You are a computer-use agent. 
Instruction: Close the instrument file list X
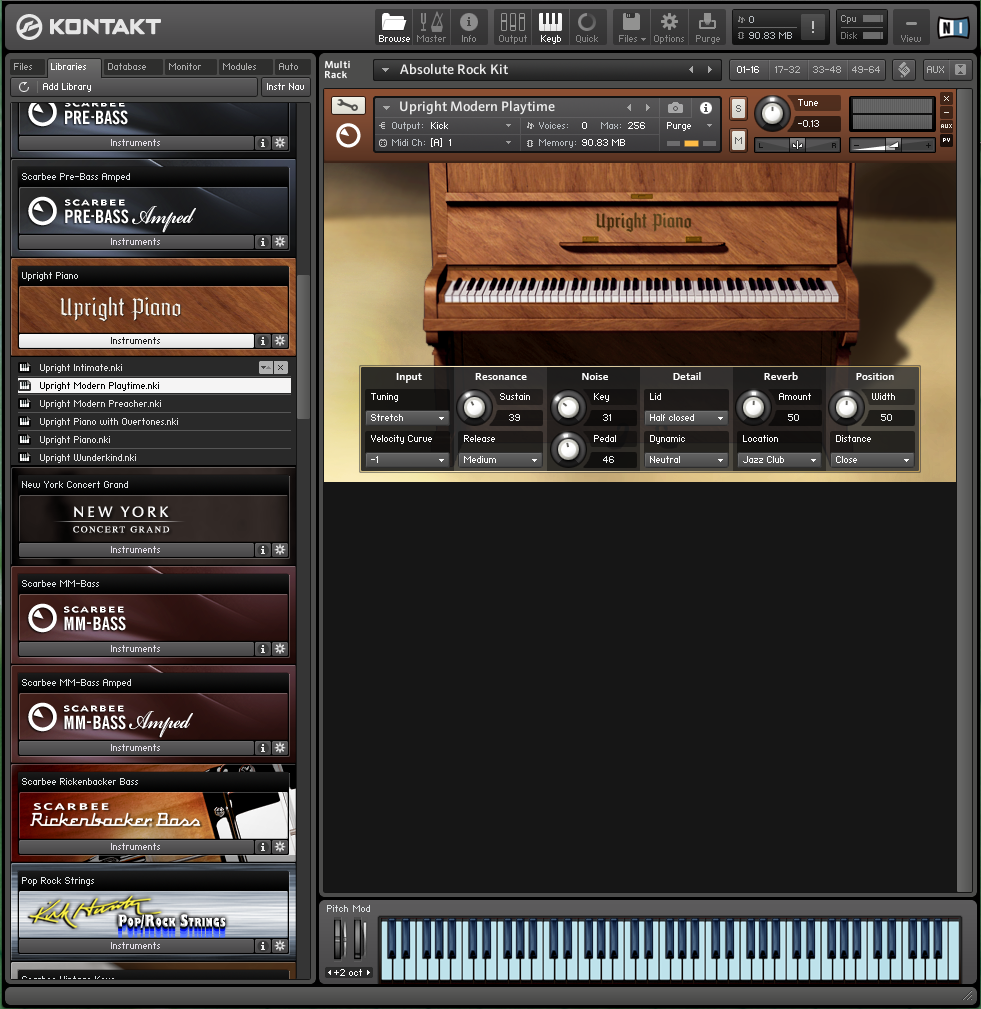(x=281, y=367)
